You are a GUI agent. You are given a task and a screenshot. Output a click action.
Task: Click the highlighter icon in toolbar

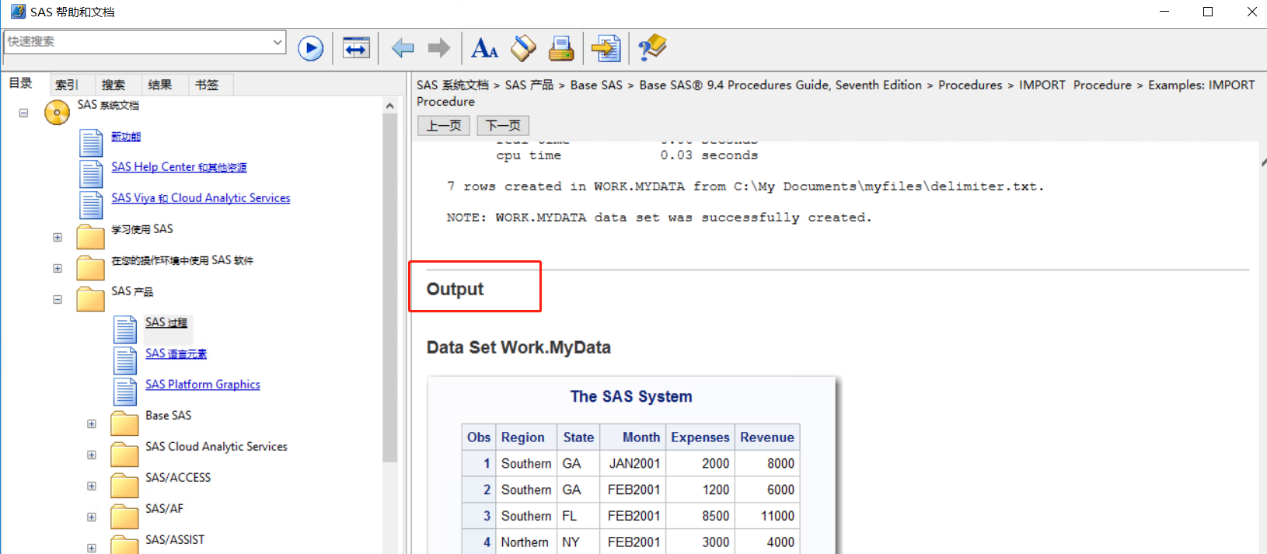coord(523,48)
